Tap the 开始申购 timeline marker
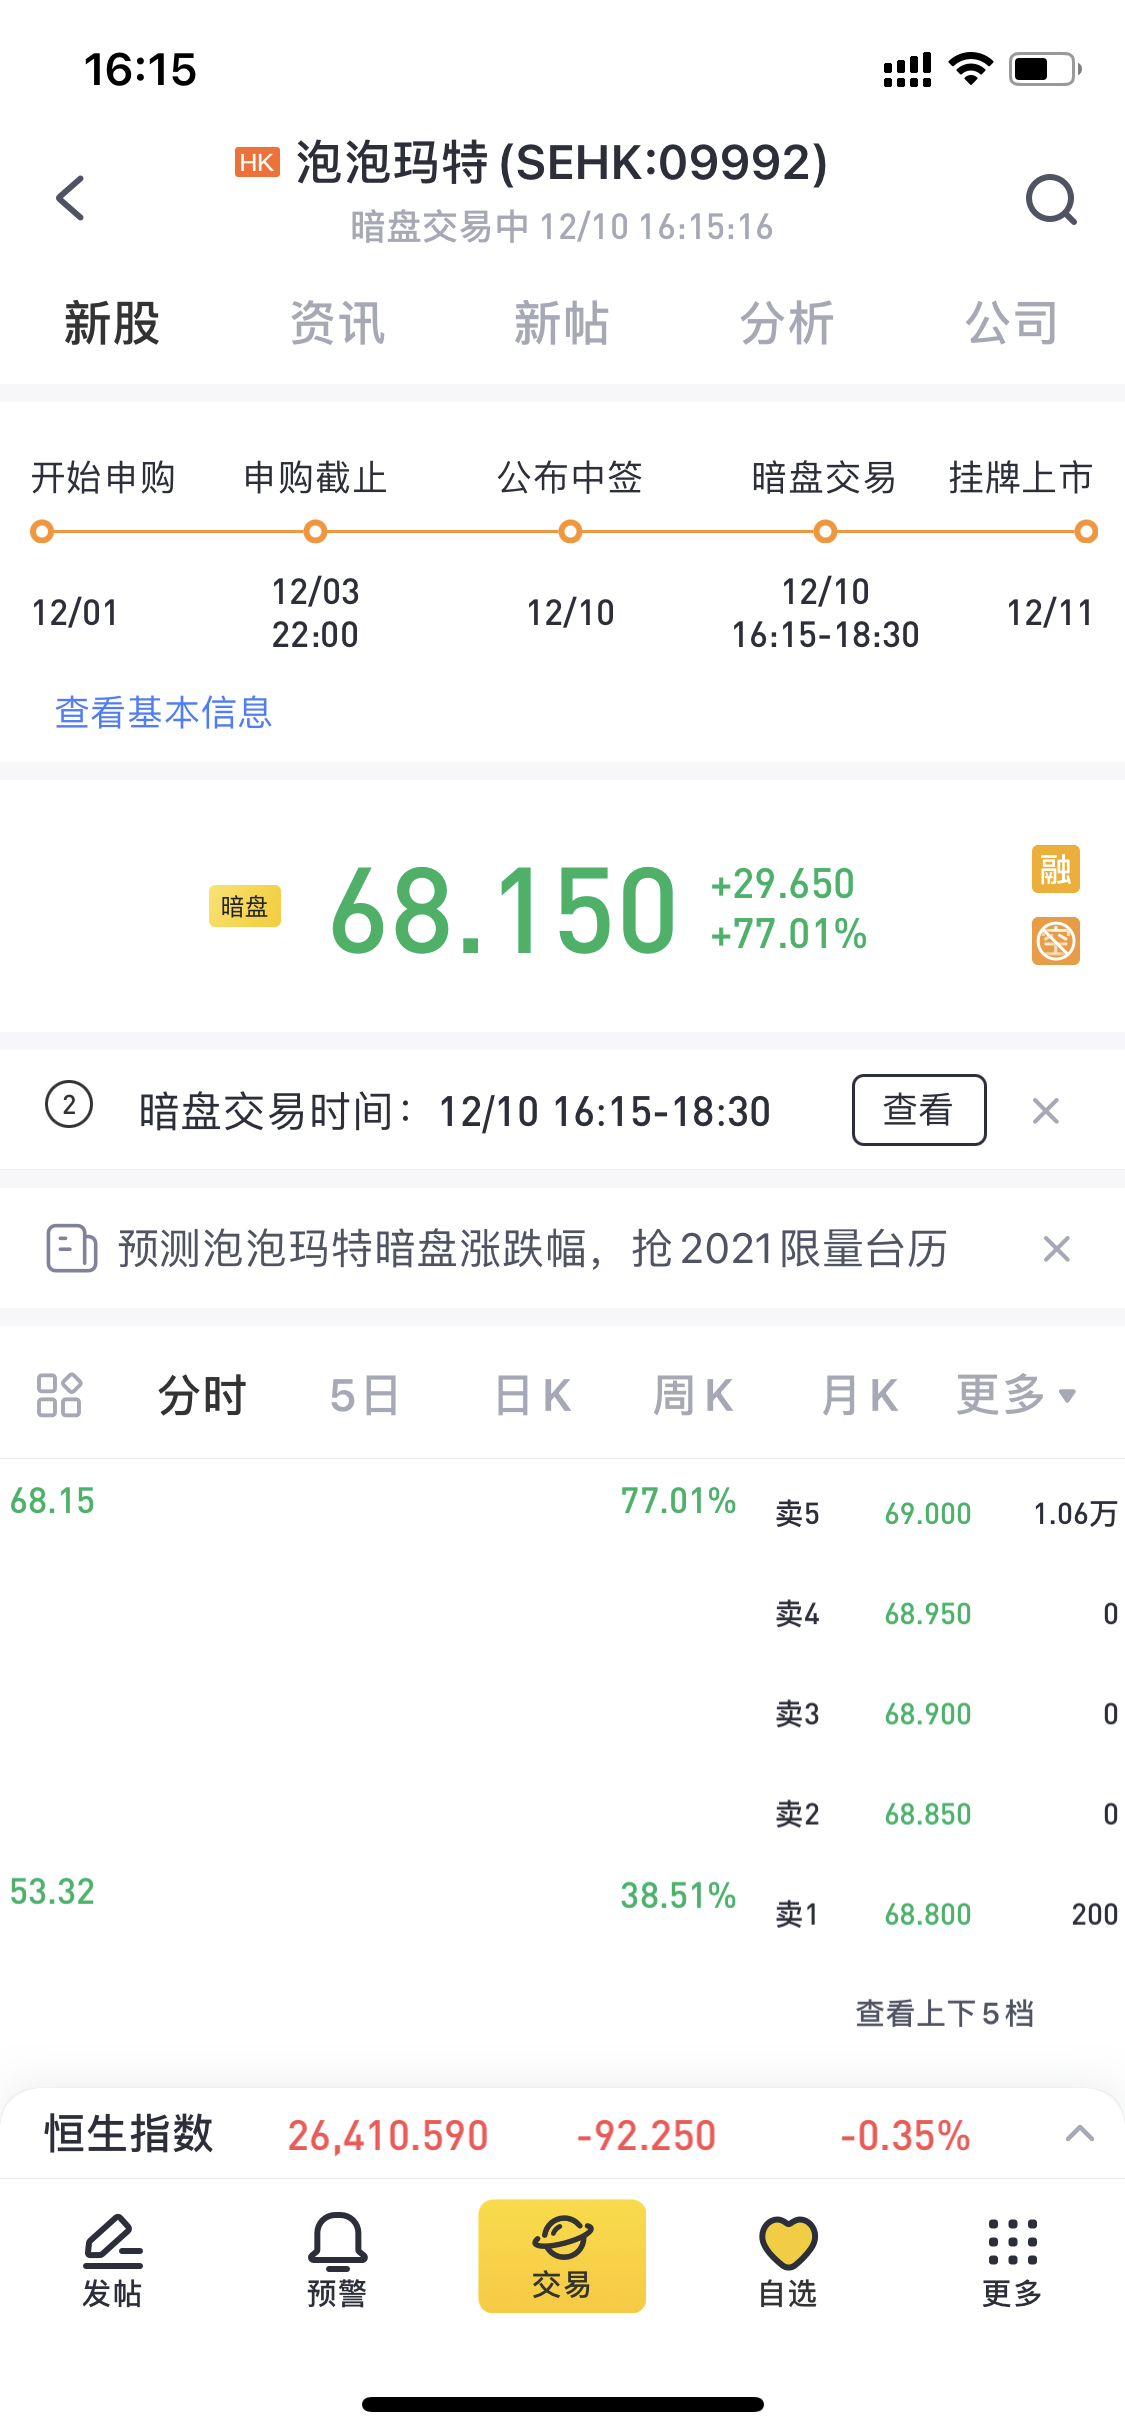1125x2436 pixels. (42, 531)
